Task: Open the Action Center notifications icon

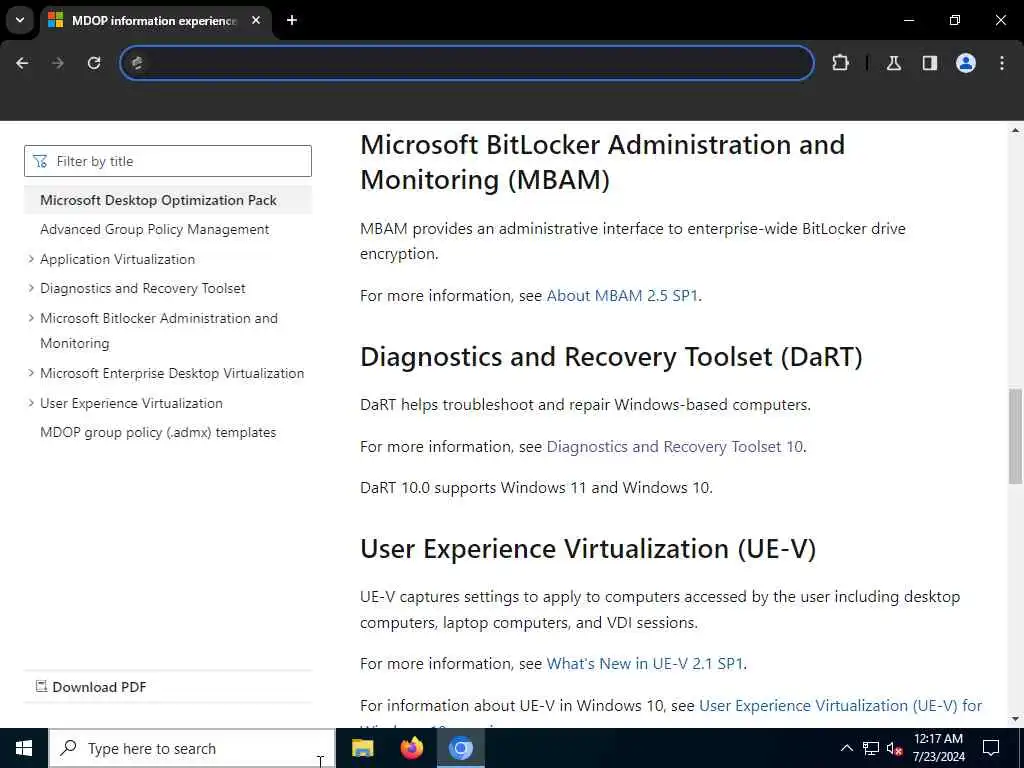Action: 991,748
